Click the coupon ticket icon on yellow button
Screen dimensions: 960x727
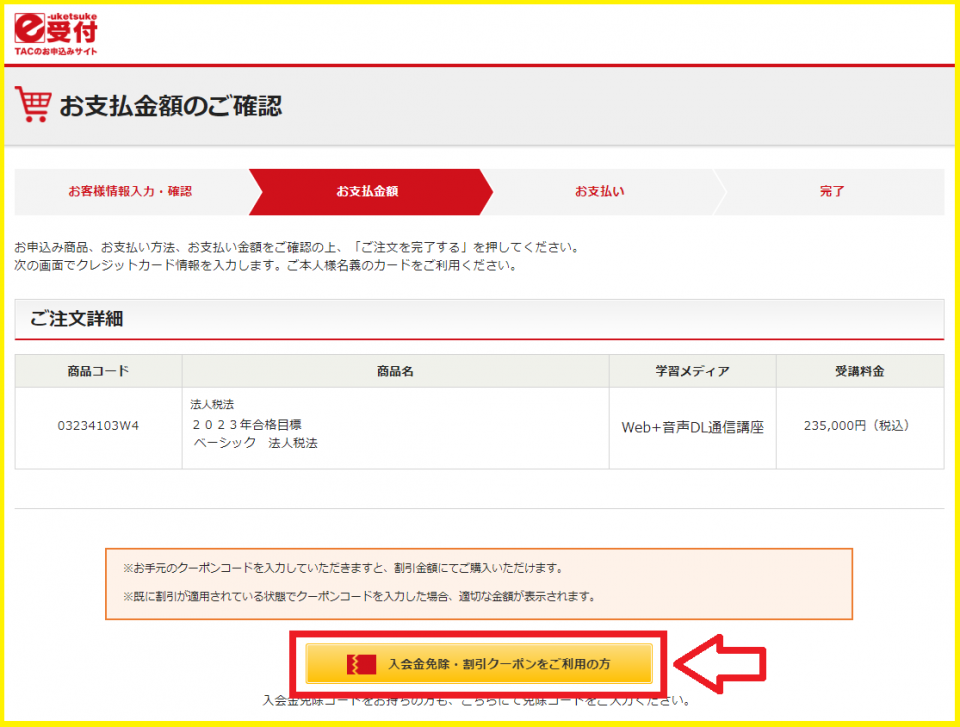tap(361, 664)
